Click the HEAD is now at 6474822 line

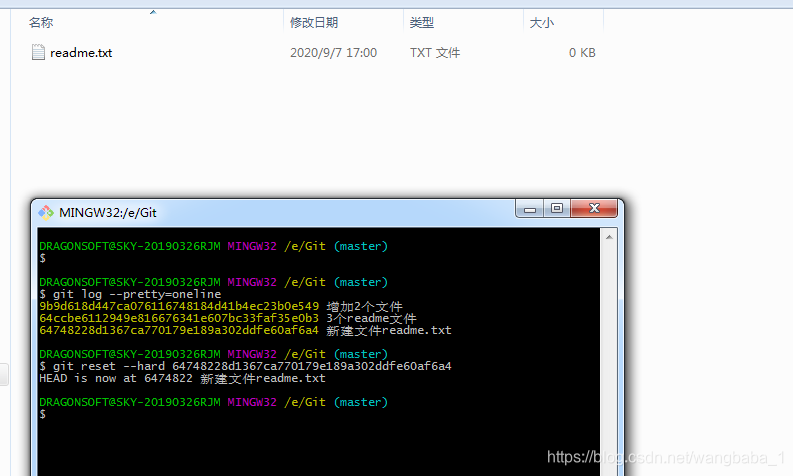point(182,378)
